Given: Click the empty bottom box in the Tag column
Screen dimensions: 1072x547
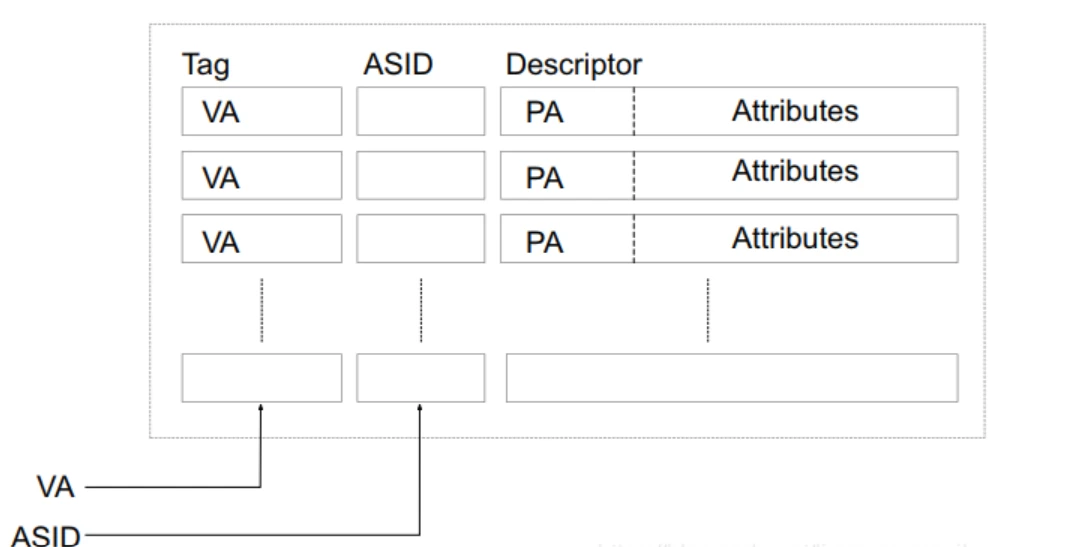Looking at the screenshot, I should (261, 378).
